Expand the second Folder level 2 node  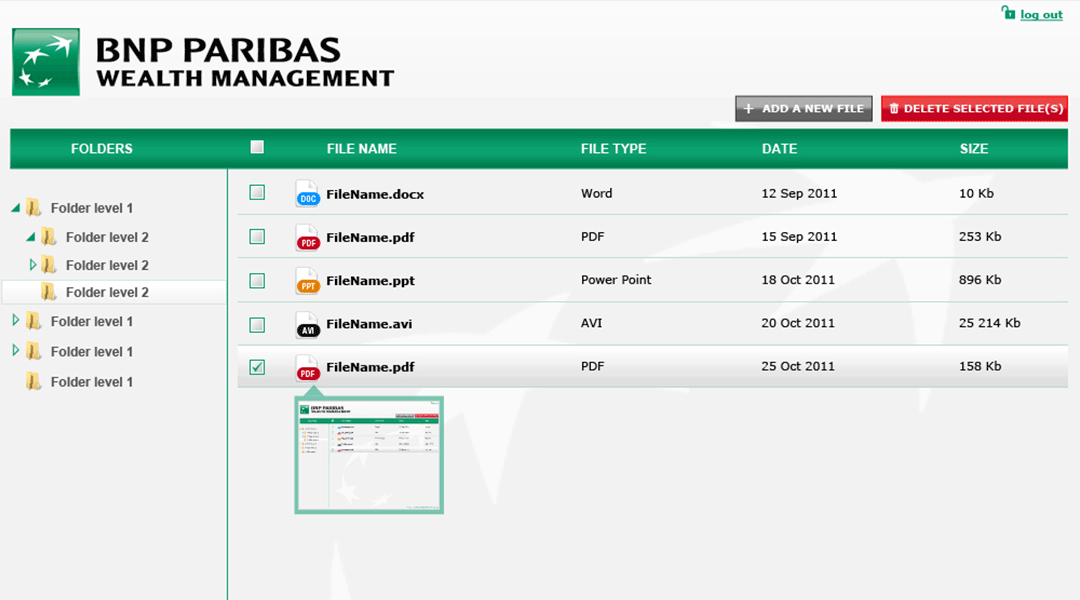click(32, 265)
